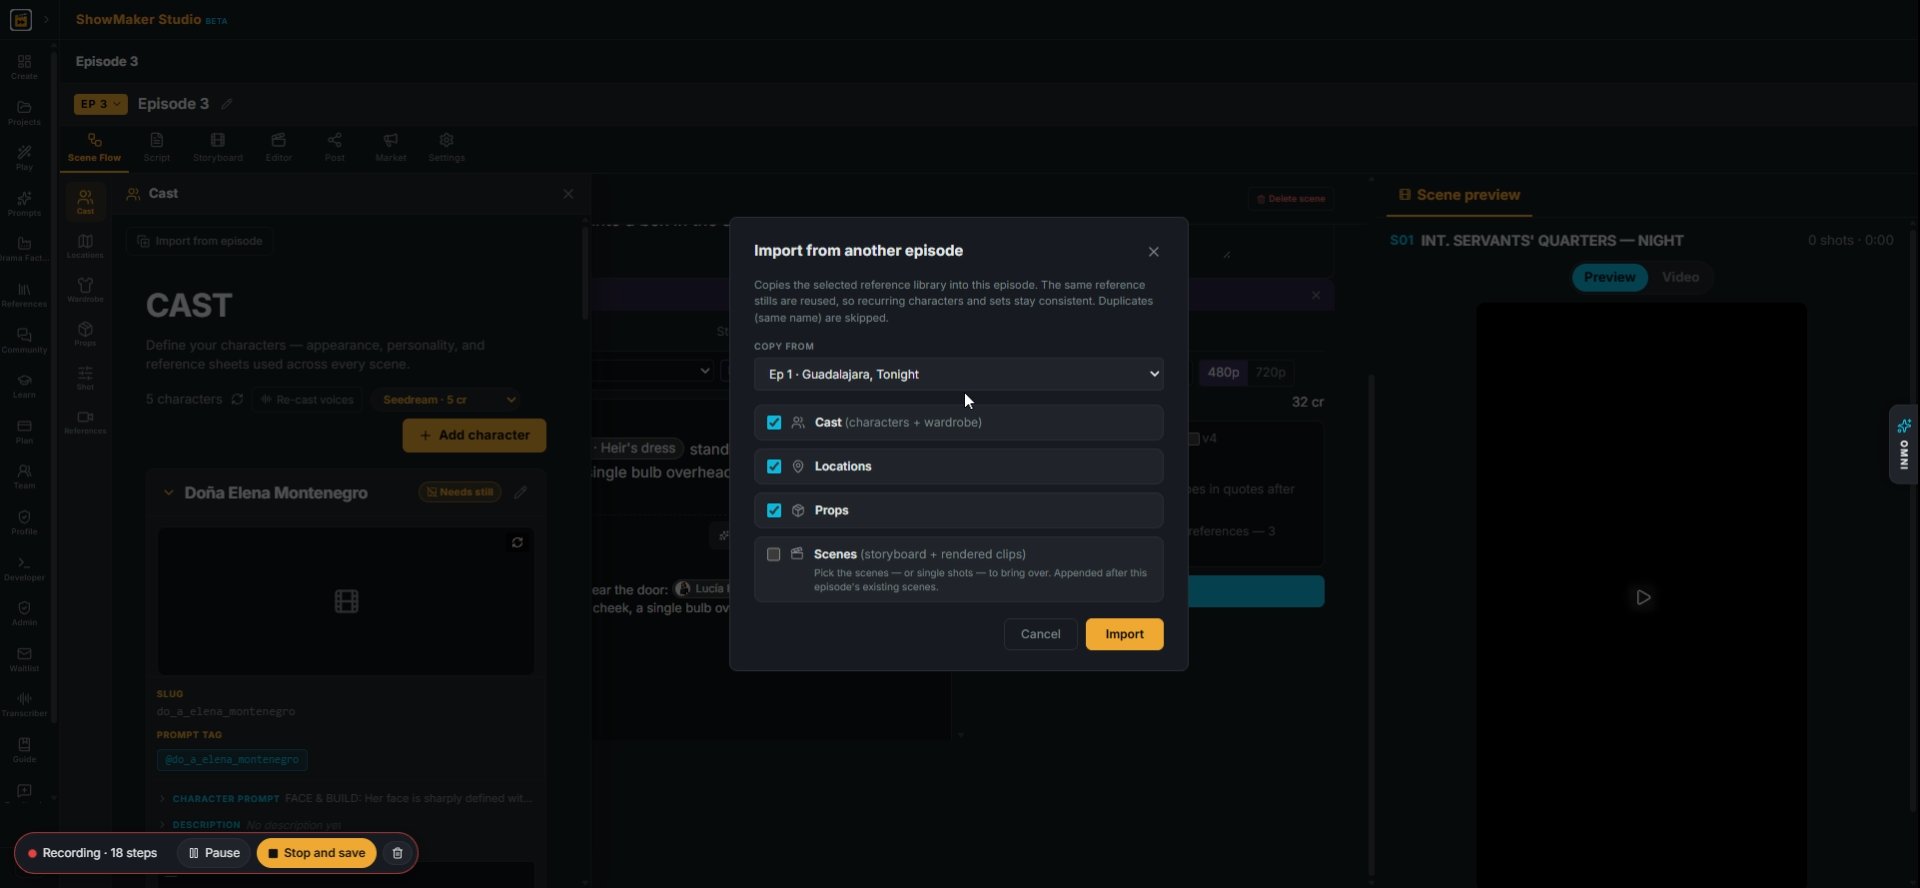
Task: Open the Editor tab
Action: [x=278, y=146]
